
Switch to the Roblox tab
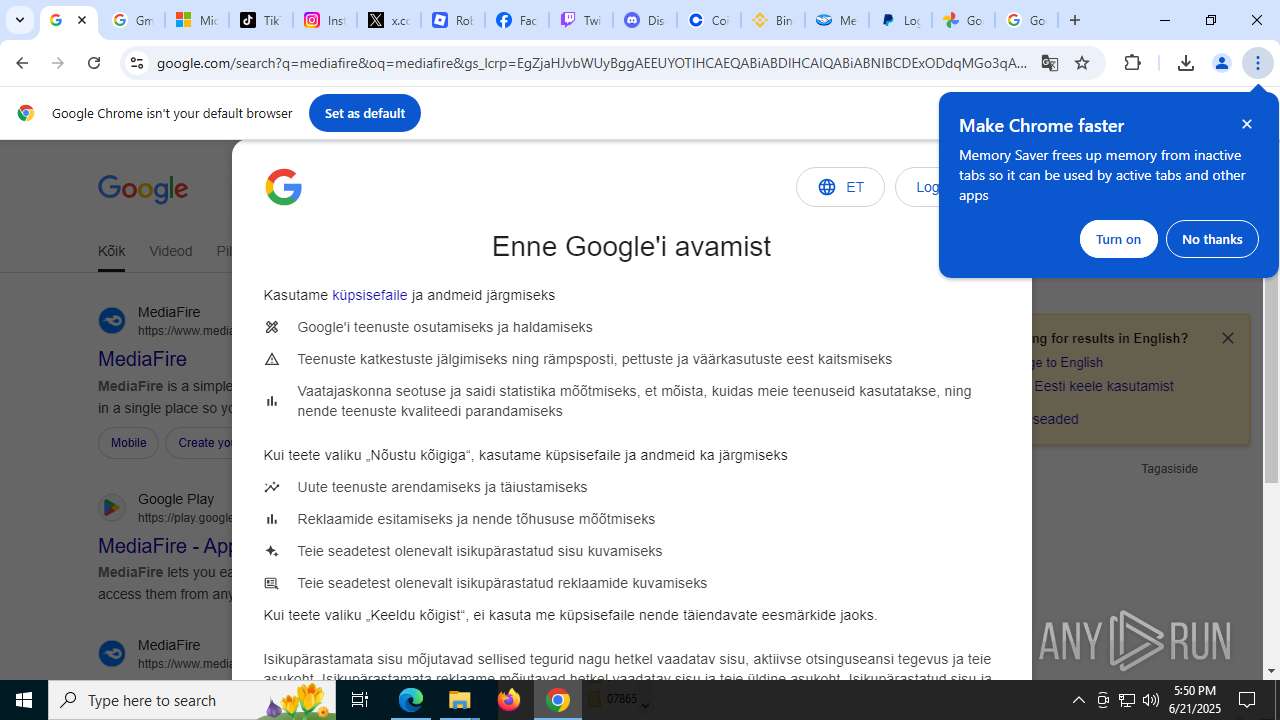coord(452,20)
